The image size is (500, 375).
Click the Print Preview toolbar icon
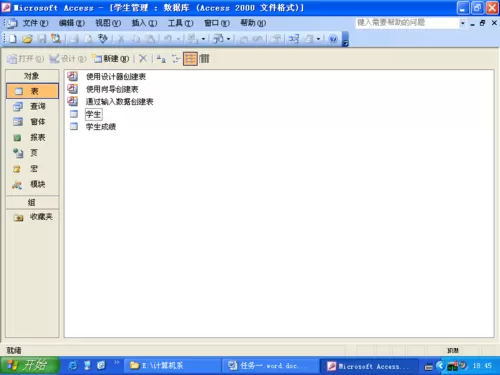88,39
